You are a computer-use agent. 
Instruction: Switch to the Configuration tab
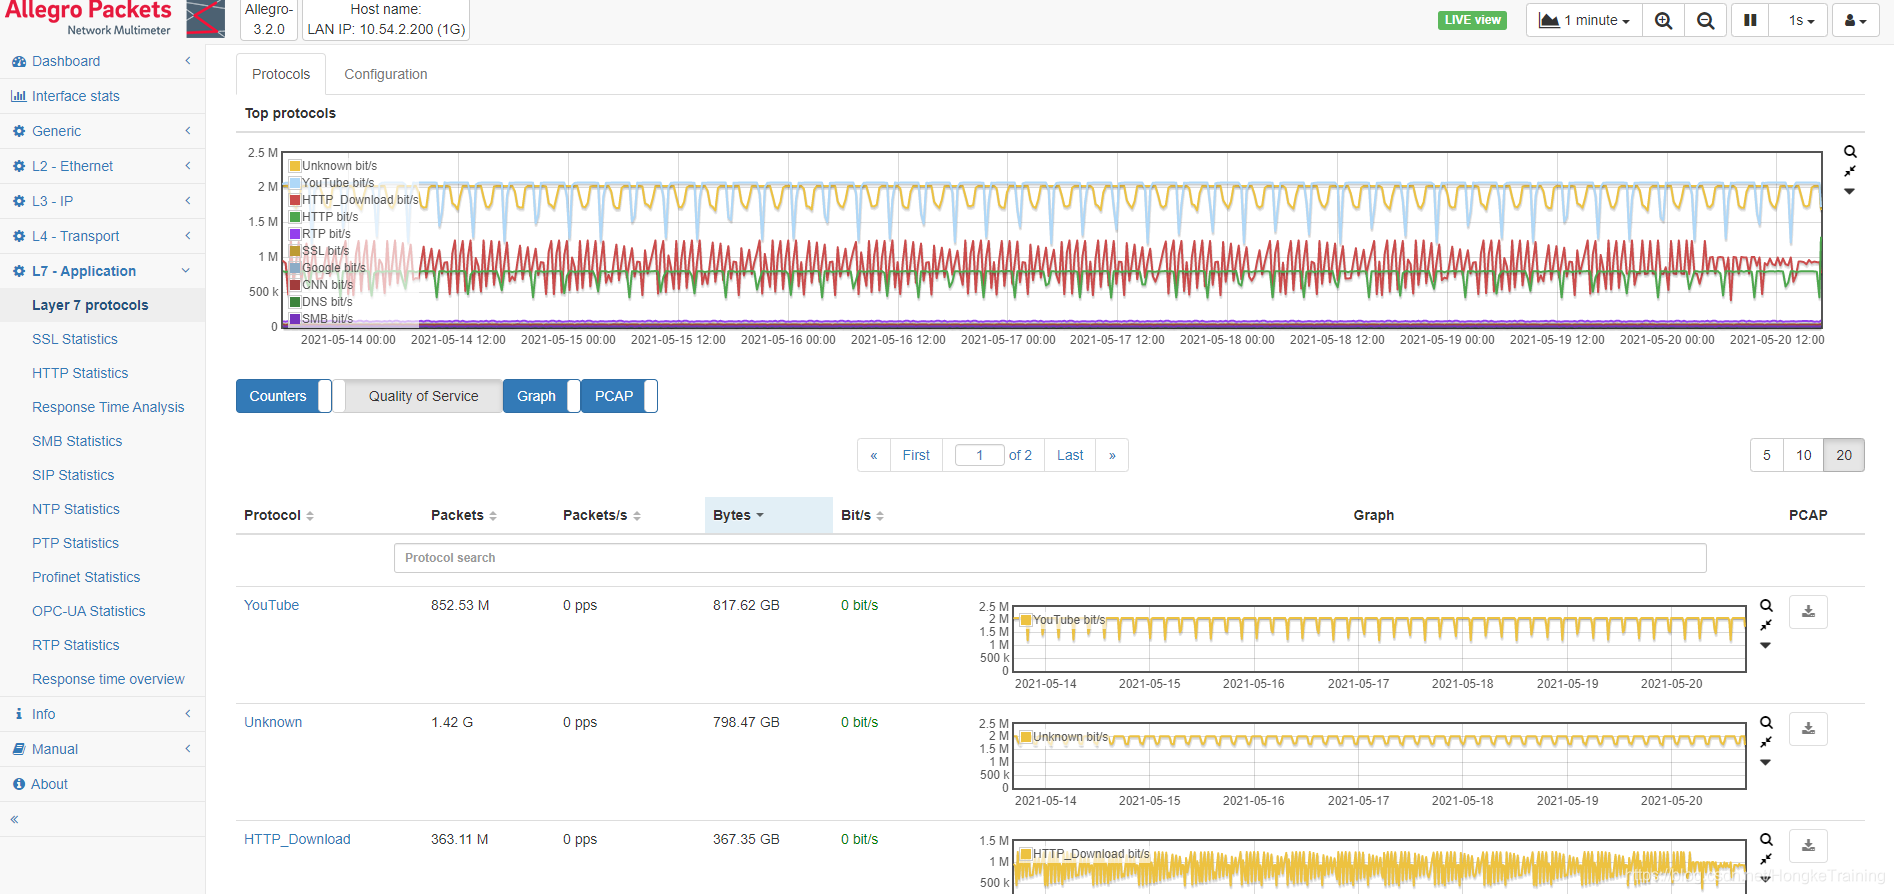(385, 74)
